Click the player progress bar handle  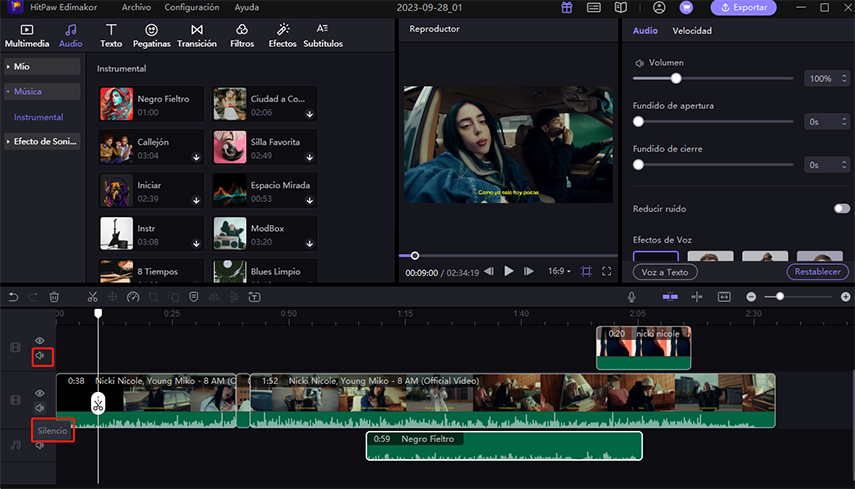click(x=415, y=256)
